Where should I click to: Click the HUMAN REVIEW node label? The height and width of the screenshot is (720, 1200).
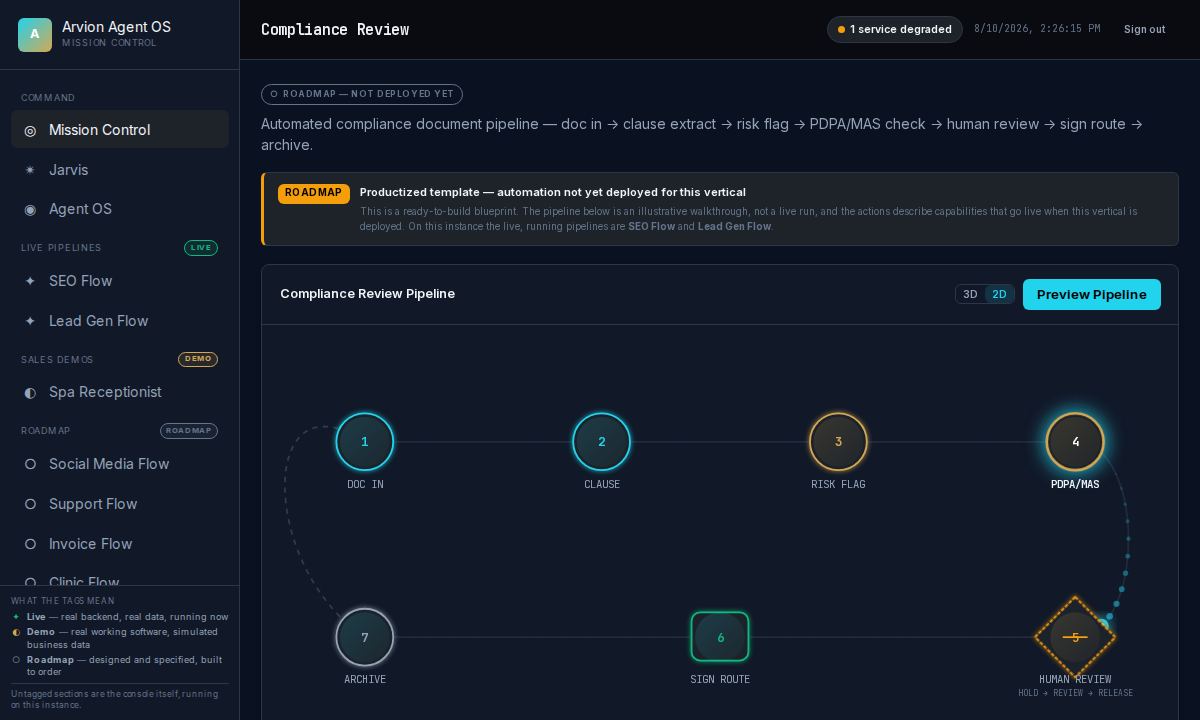pos(1075,679)
